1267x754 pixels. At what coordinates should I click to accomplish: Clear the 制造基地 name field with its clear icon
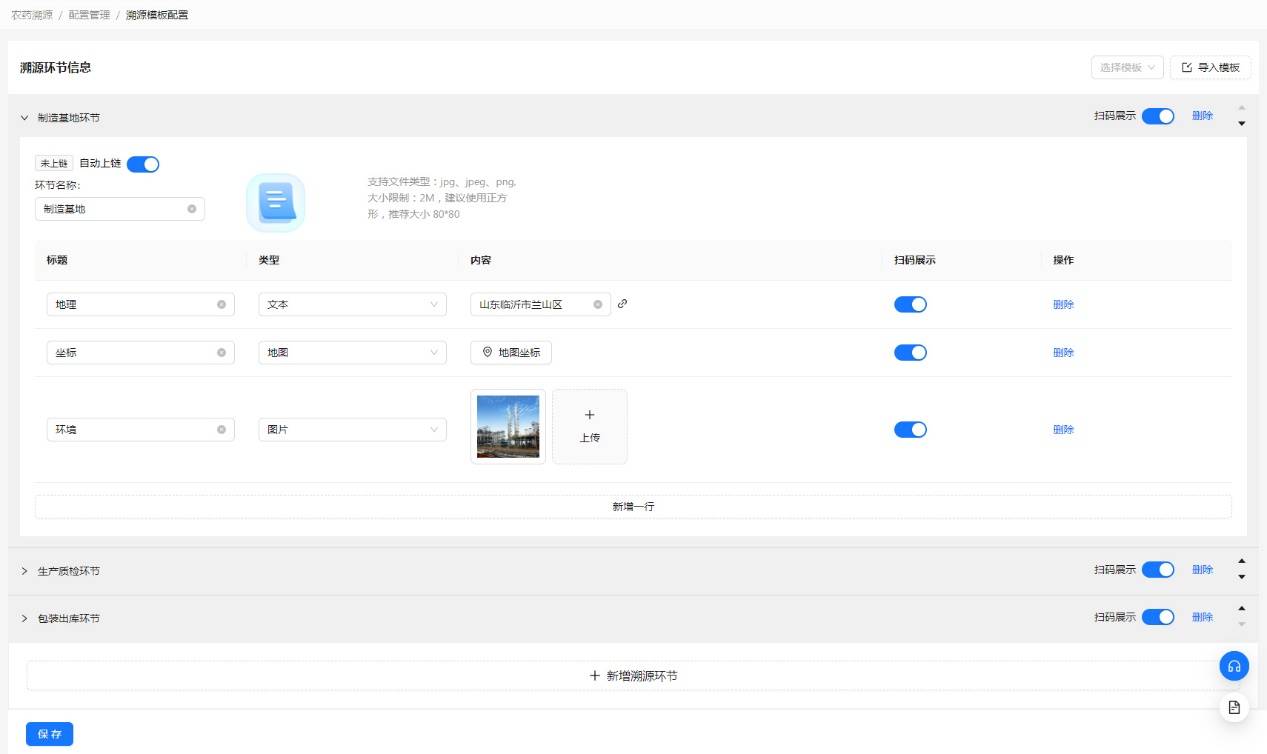(191, 209)
